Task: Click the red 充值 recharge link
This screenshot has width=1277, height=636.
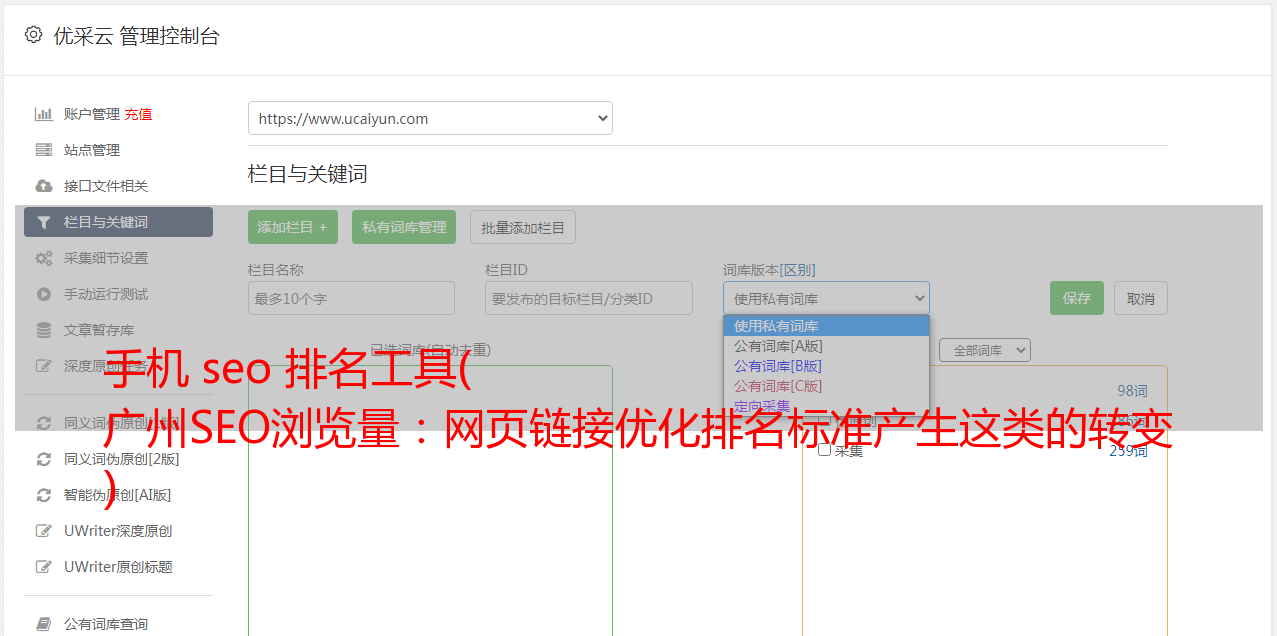Action: click(138, 114)
